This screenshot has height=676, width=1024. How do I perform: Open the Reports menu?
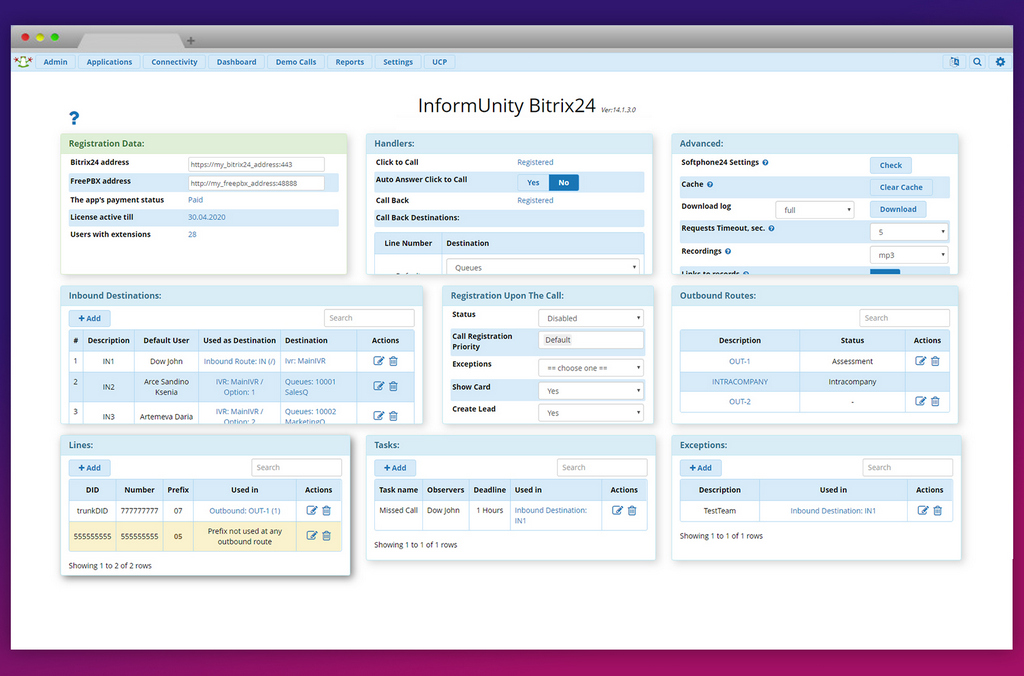pos(349,62)
